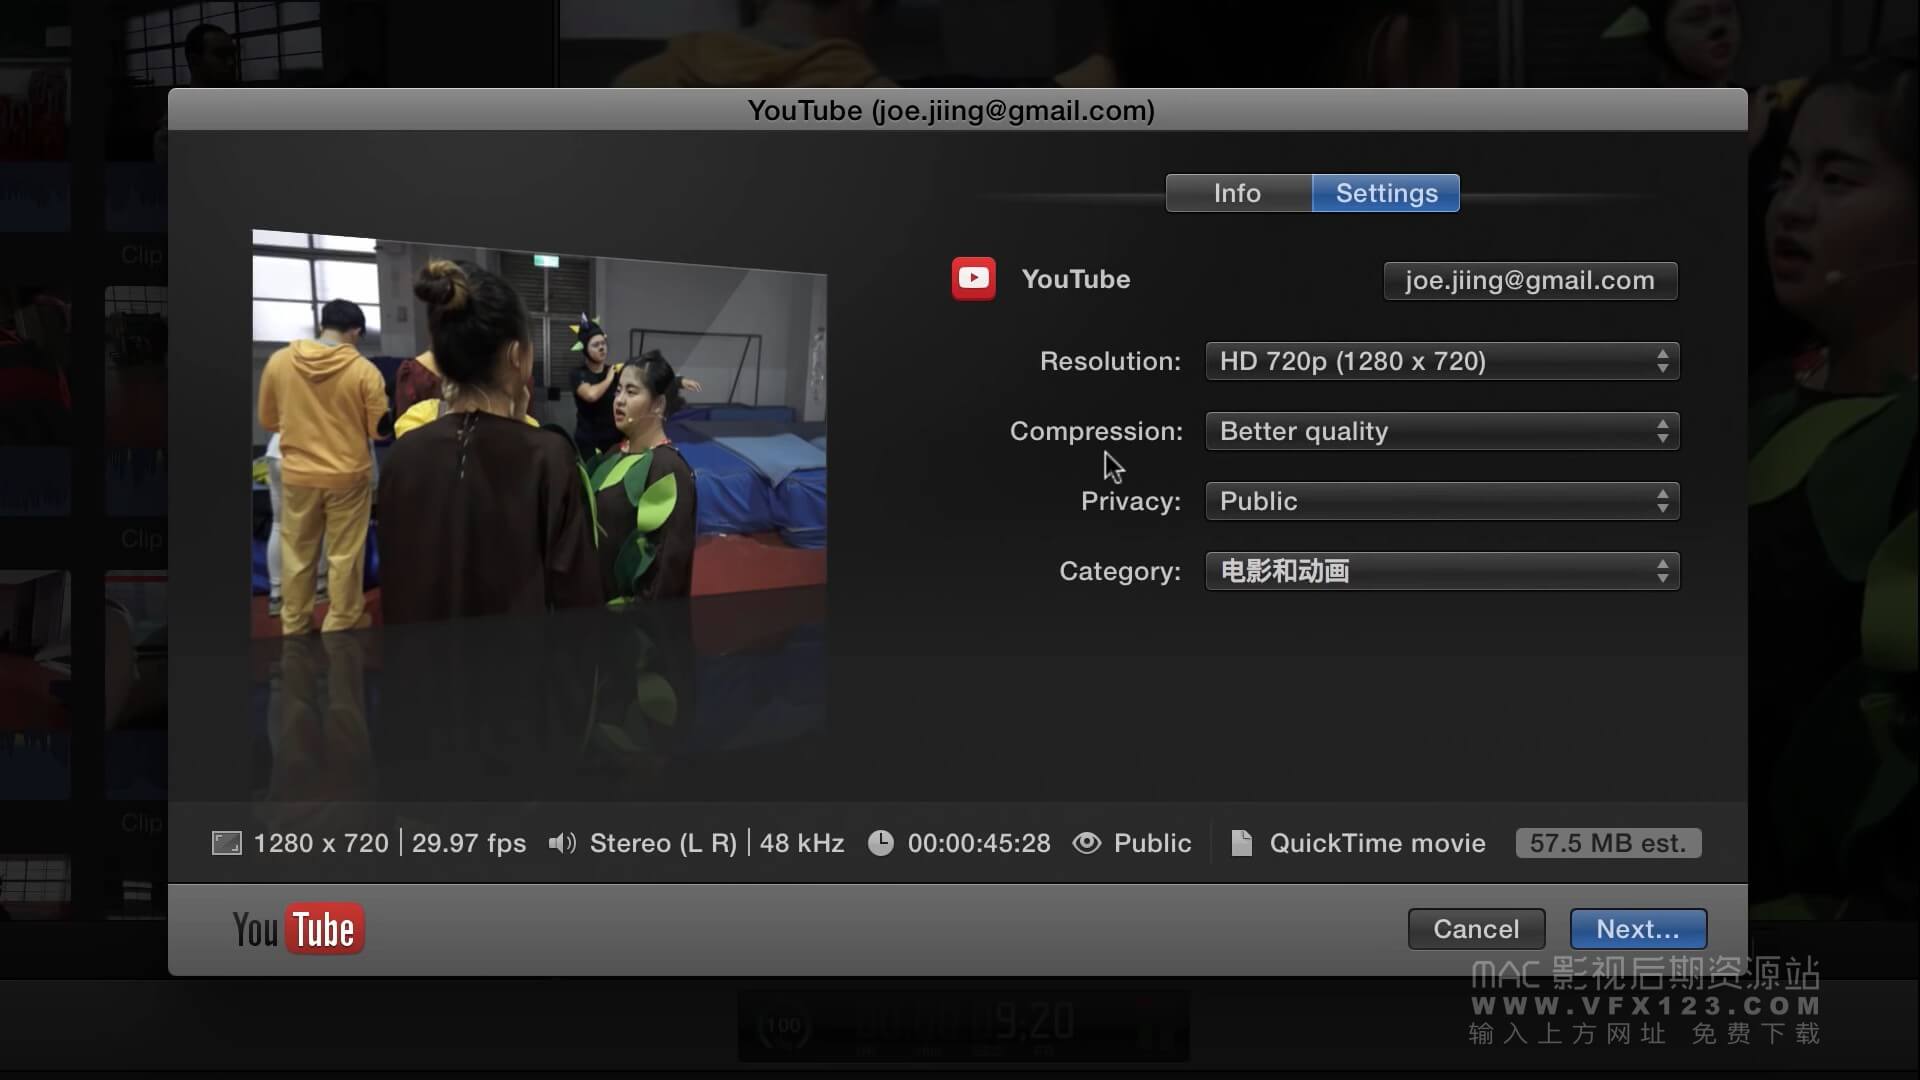The image size is (1920, 1080).
Task: Switch to the Info tab
Action: [x=1238, y=193]
